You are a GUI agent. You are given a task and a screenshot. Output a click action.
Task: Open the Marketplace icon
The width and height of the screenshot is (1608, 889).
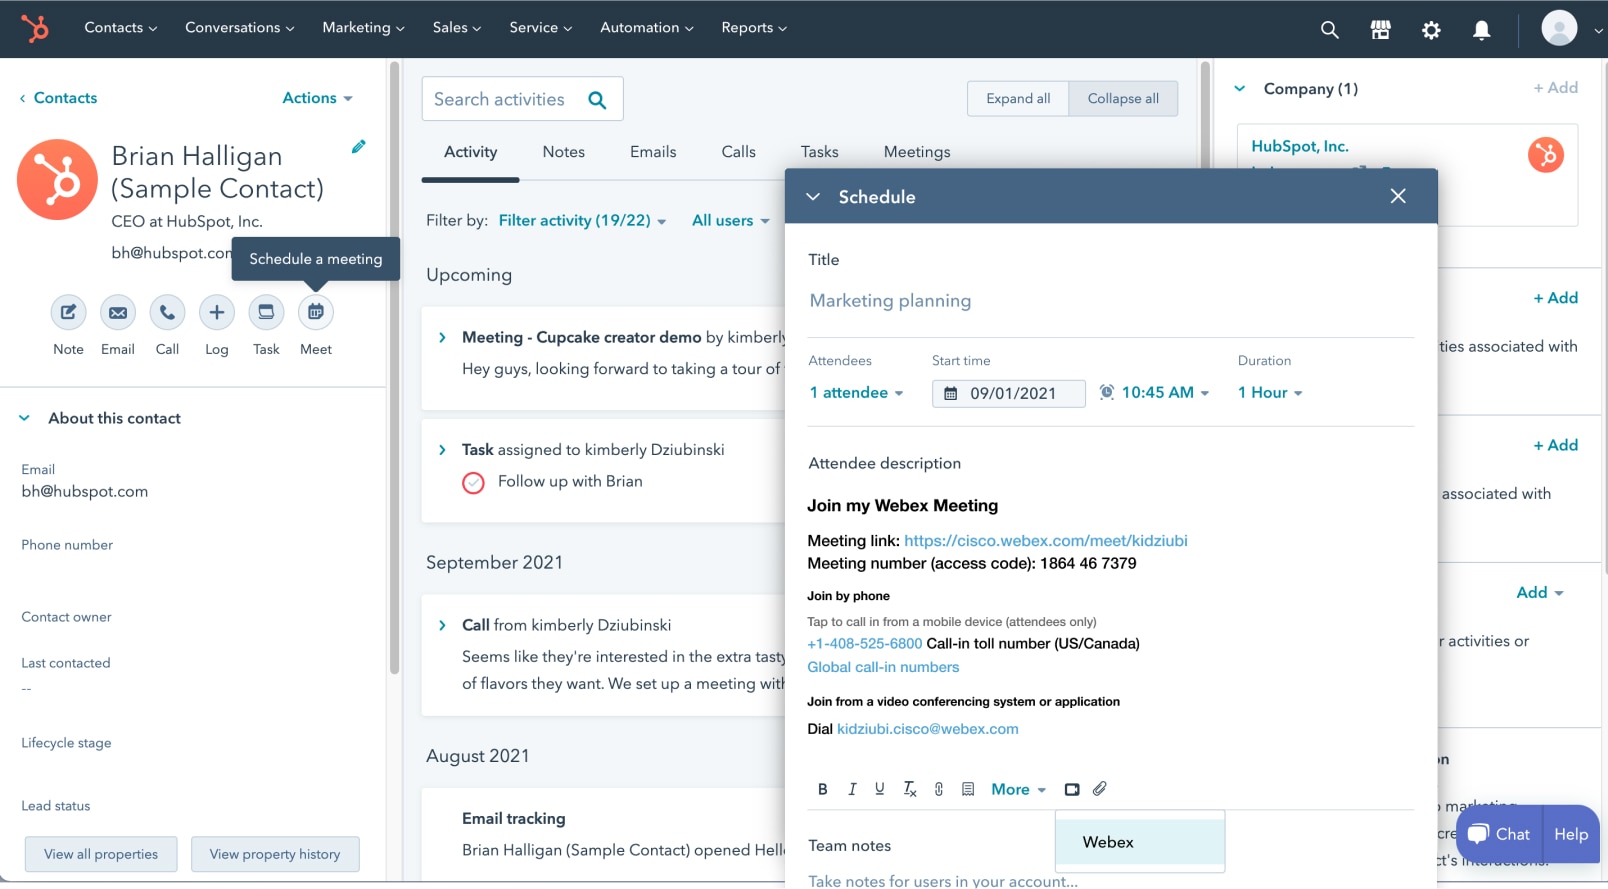(1380, 29)
